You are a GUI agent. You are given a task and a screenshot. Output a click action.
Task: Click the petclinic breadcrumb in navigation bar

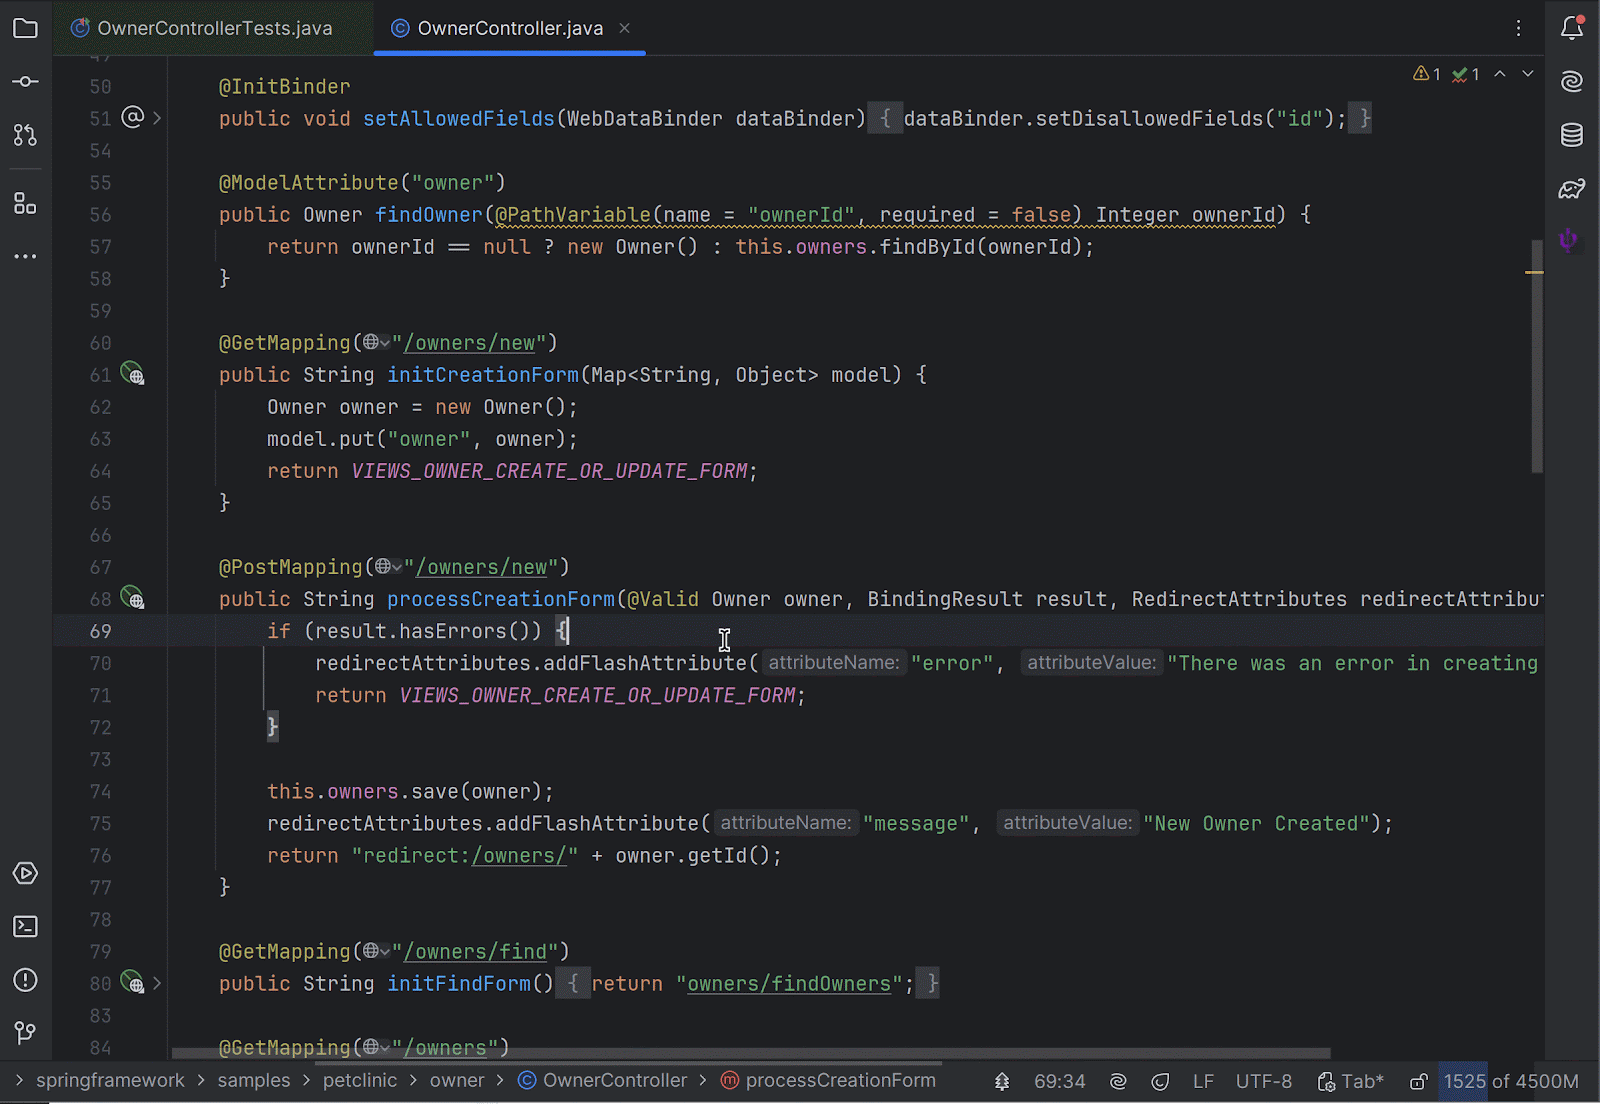click(x=359, y=1081)
